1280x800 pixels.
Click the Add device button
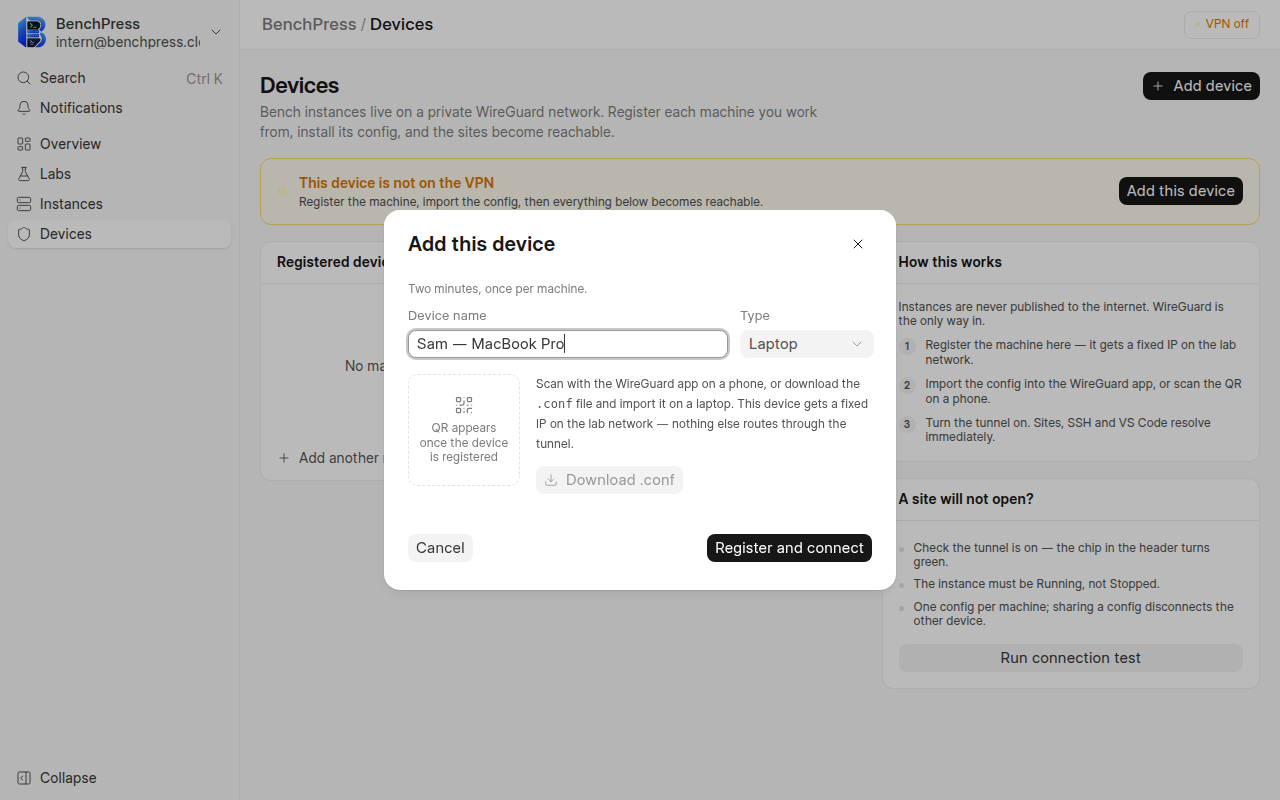(x=1201, y=86)
